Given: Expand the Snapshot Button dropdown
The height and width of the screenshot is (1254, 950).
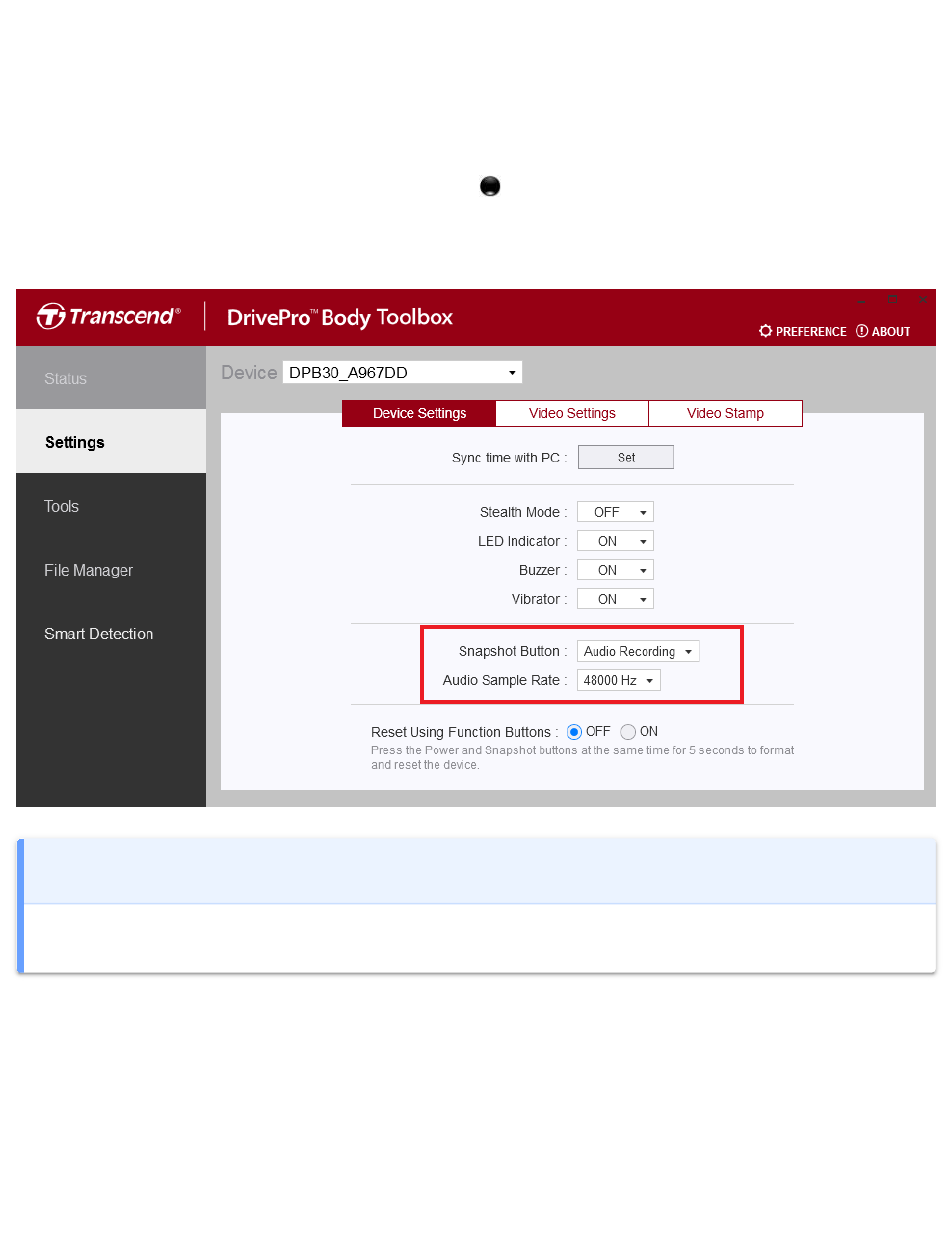Looking at the screenshot, I should [x=638, y=651].
